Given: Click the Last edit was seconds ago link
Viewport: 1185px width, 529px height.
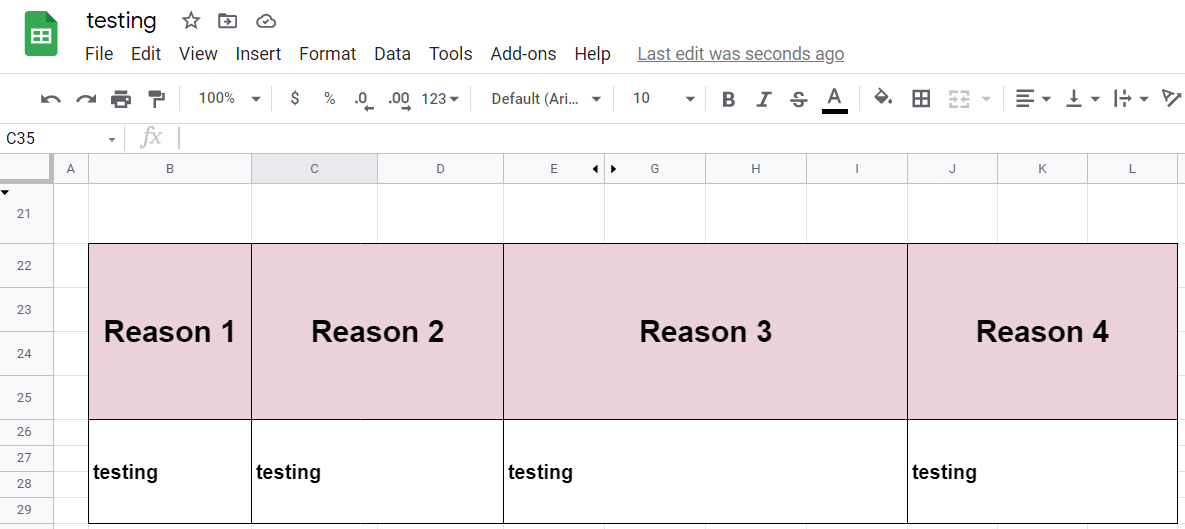Looking at the screenshot, I should [x=741, y=54].
